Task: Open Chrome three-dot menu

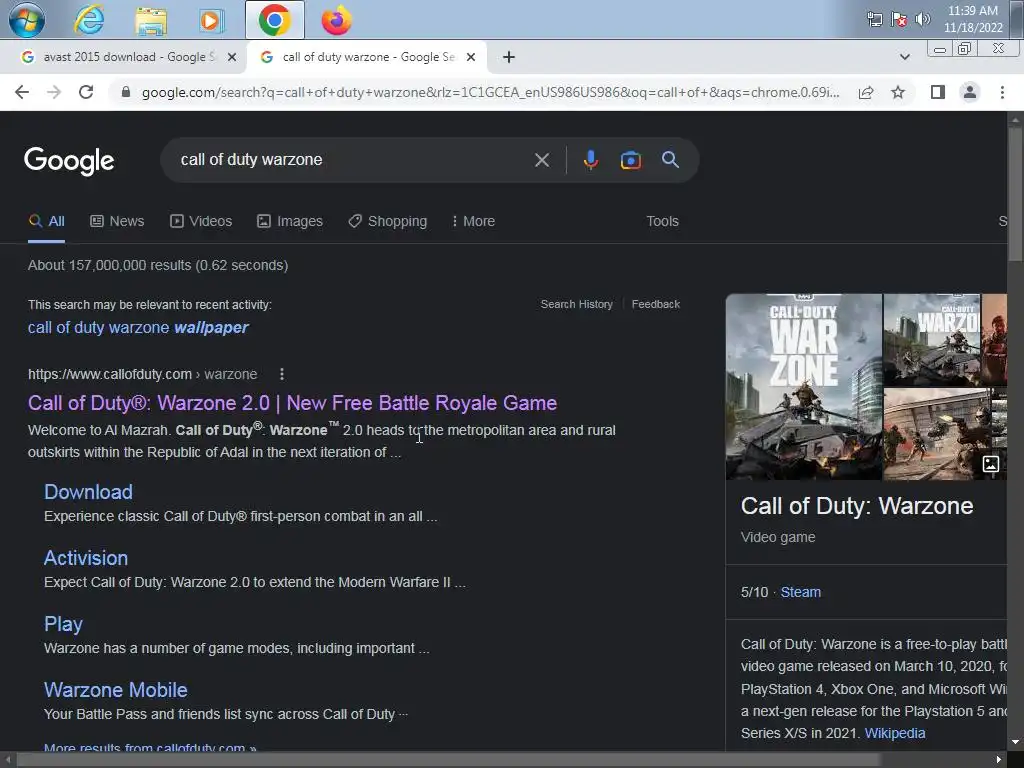Action: point(1002,92)
